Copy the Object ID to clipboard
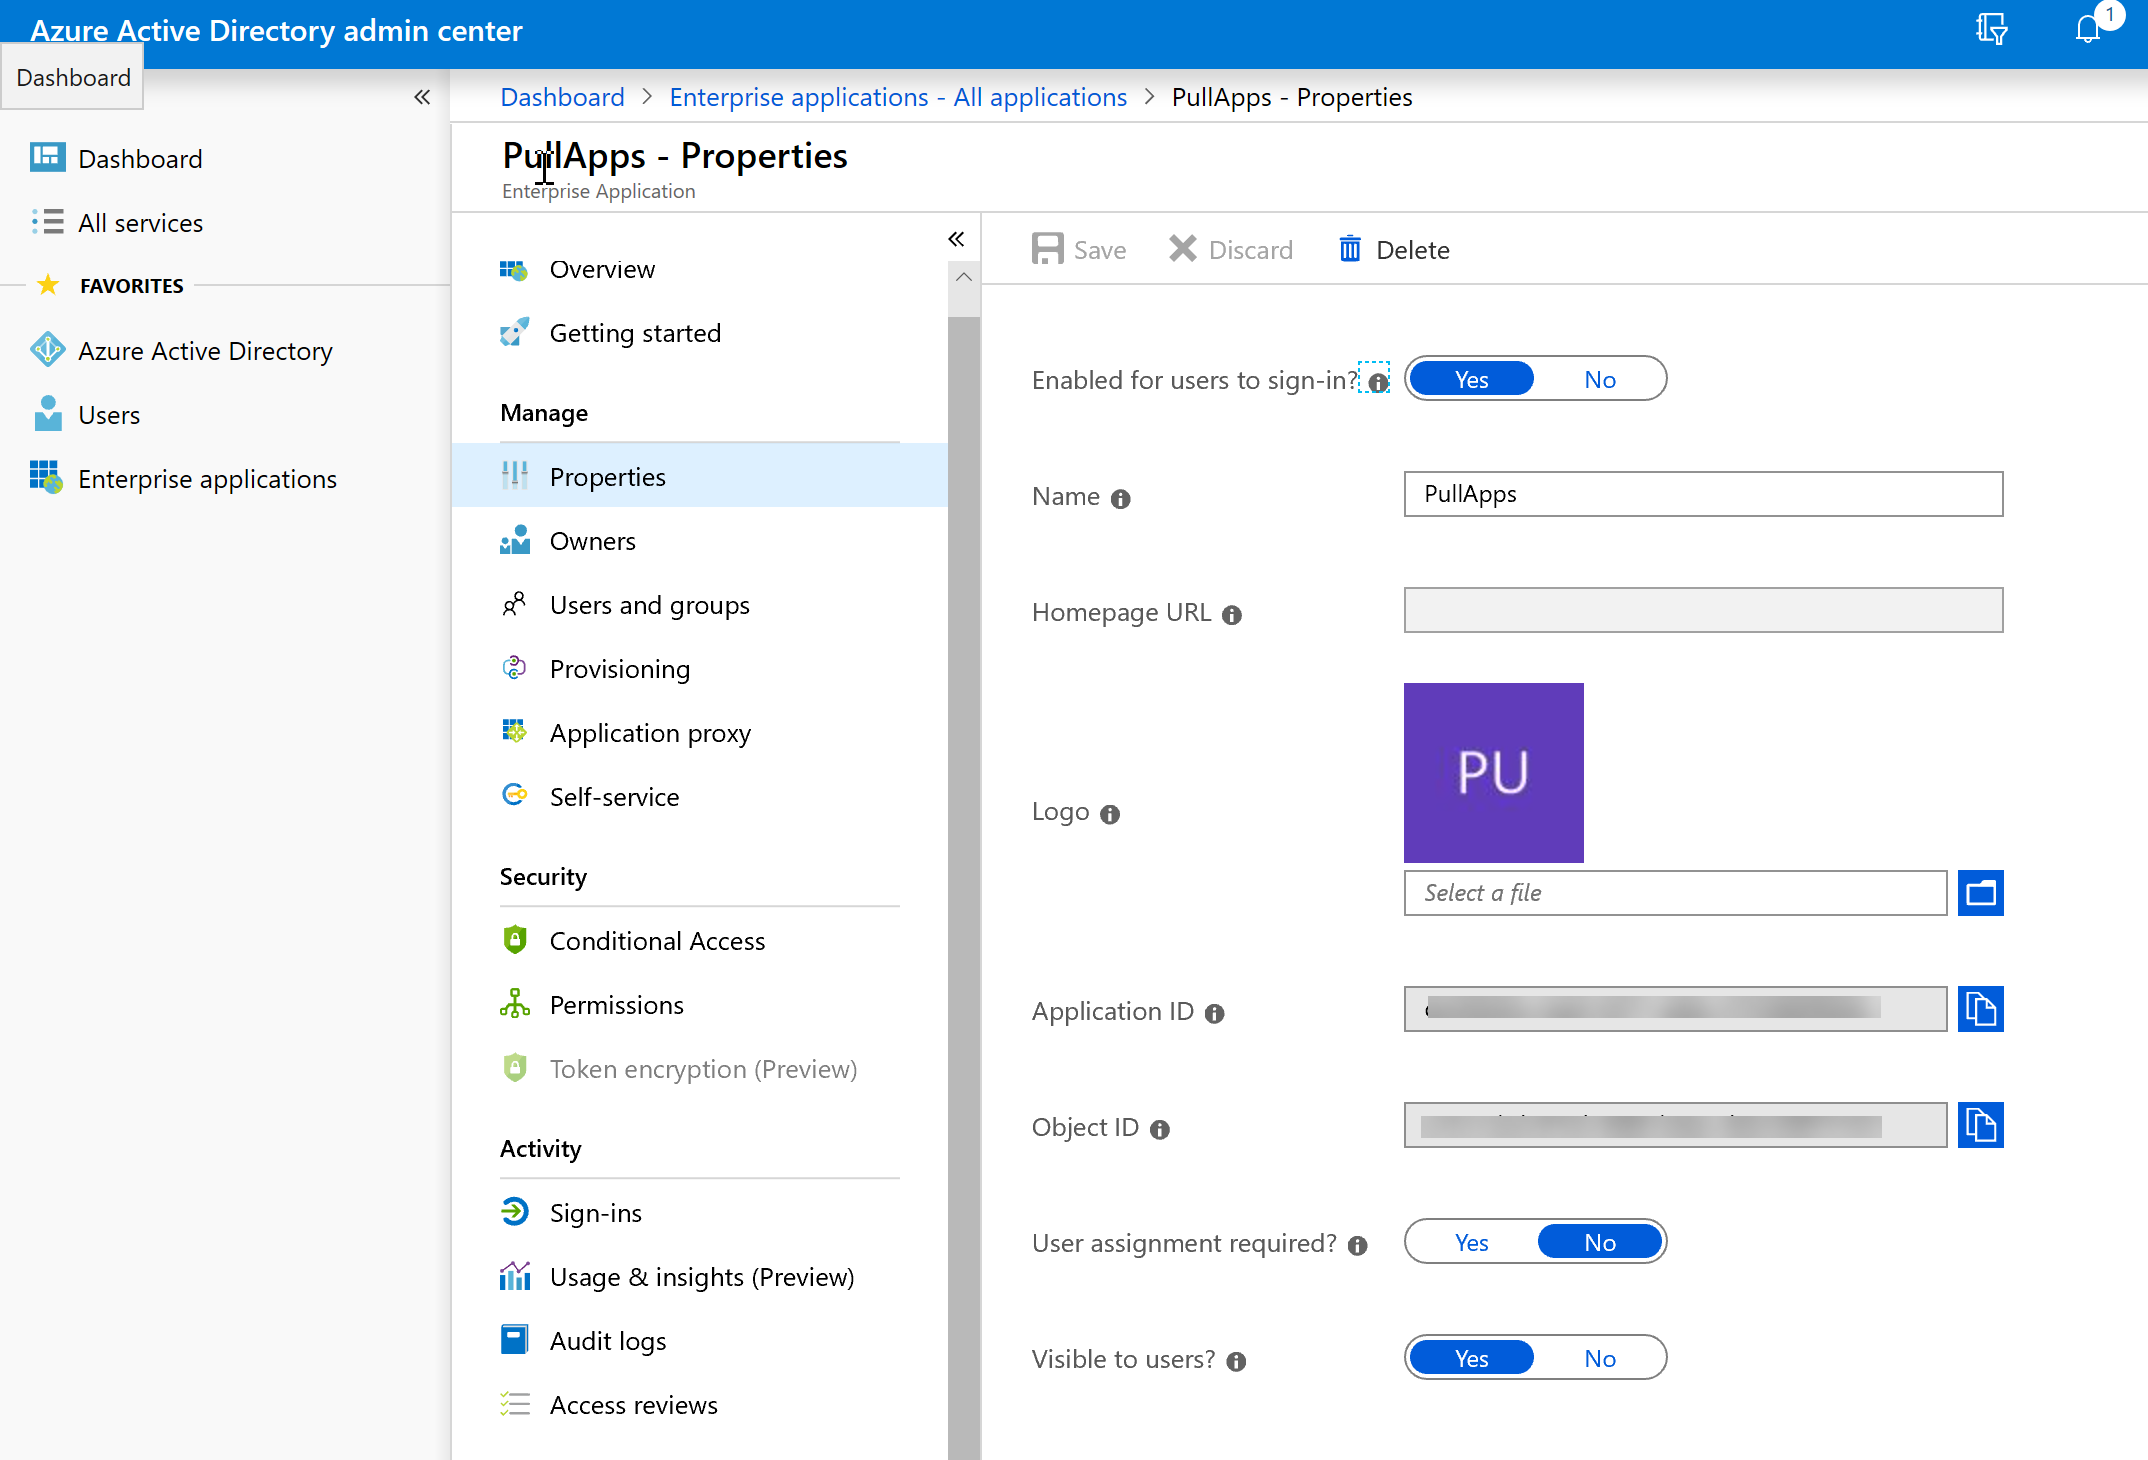 1980,1125
